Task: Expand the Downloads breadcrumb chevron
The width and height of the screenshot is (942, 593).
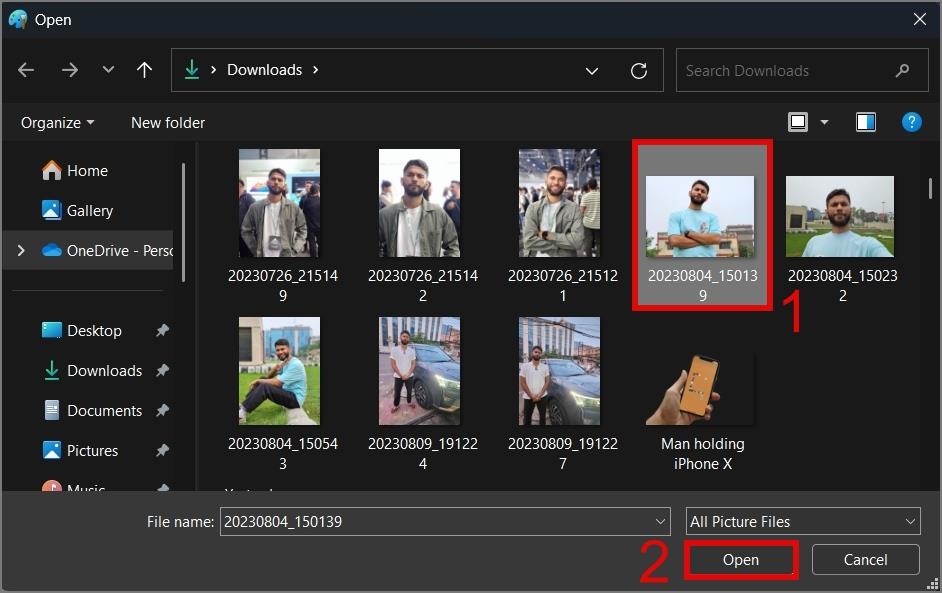Action: (315, 70)
